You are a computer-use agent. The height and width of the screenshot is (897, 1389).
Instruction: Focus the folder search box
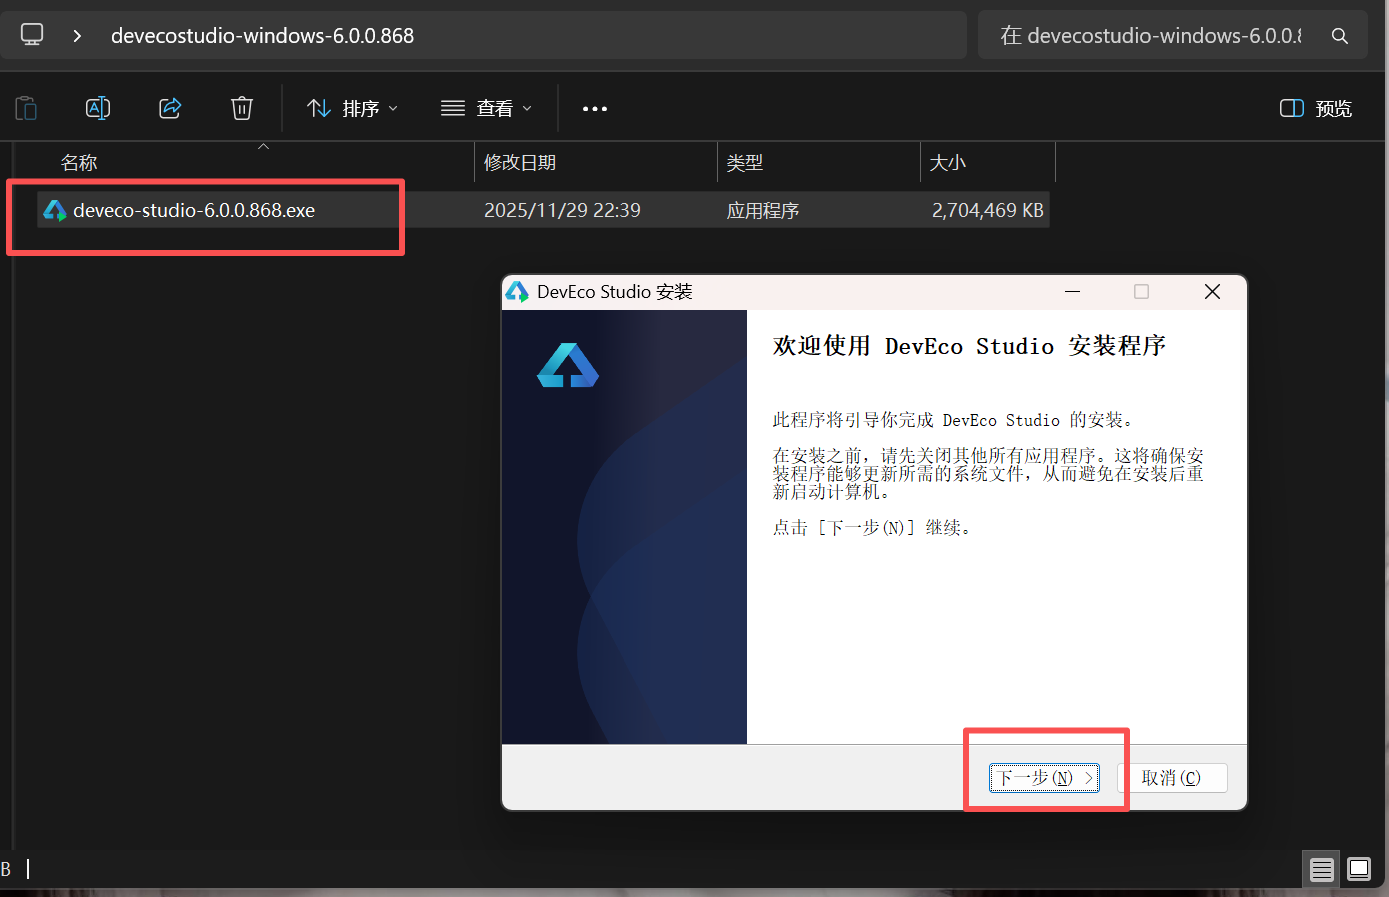pyautogui.click(x=1172, y=36)
